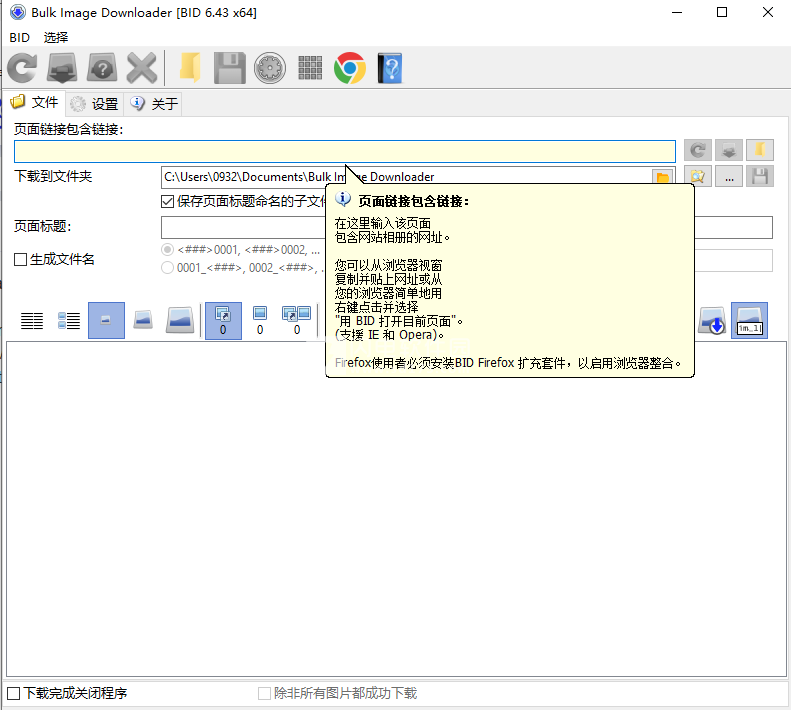
Task: Toggle the linked images filter showing 0
Action: point(223,320)
